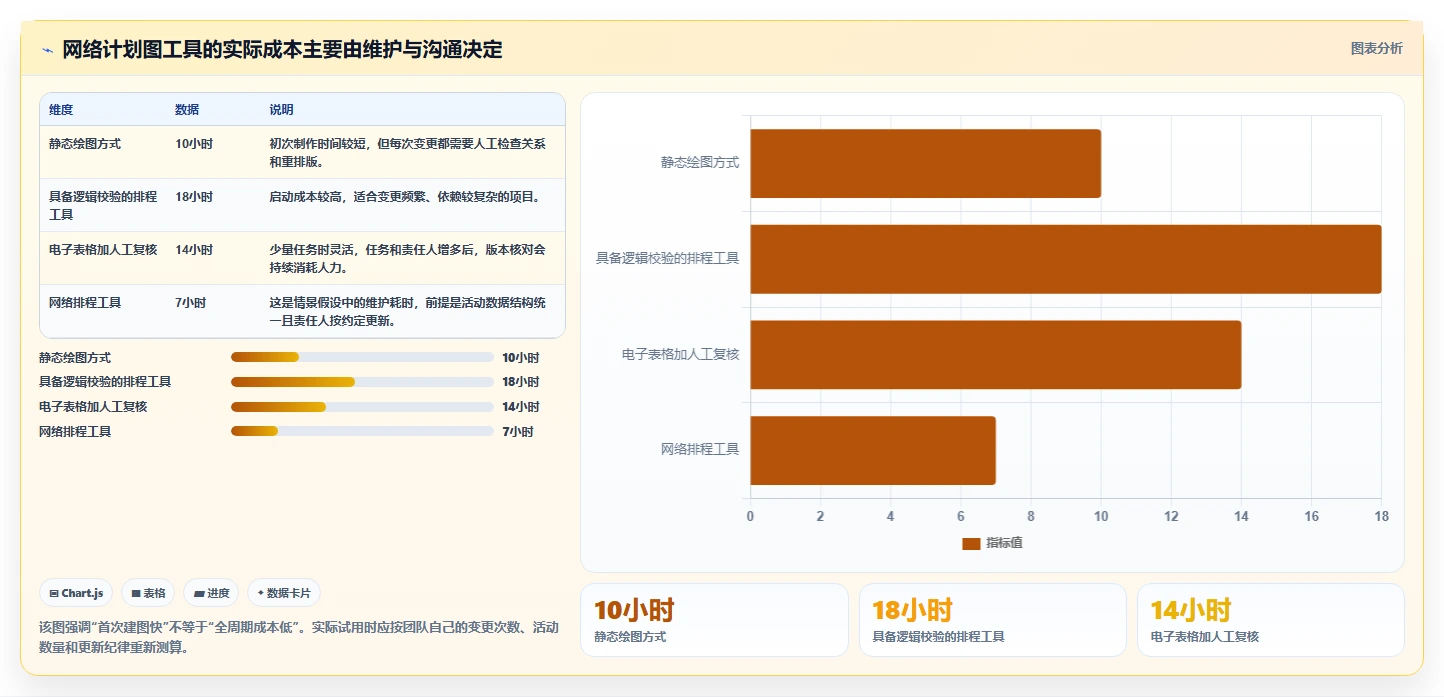Viewport: 1444px width, 697px height.
Task: Click the 静态绘图方式 progress bar
Action: (x=362, y=357)
